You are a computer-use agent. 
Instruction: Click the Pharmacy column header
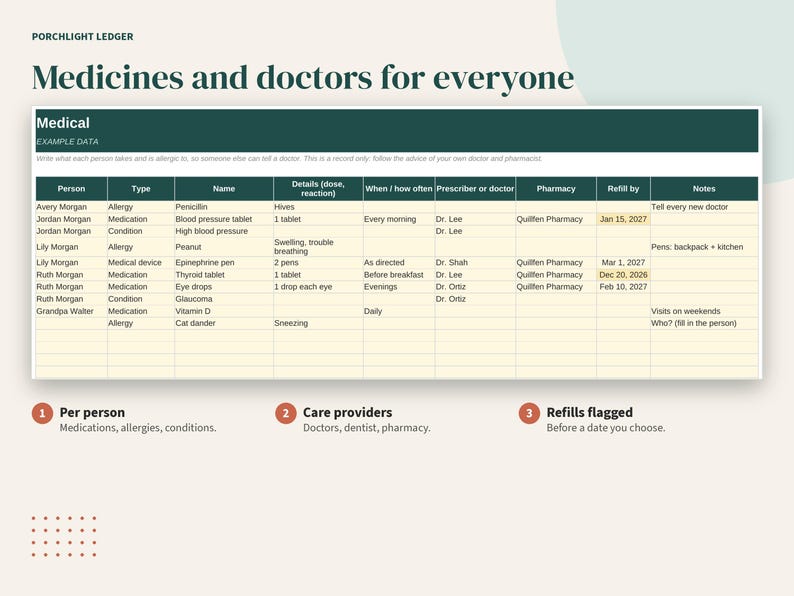(556, 188)
